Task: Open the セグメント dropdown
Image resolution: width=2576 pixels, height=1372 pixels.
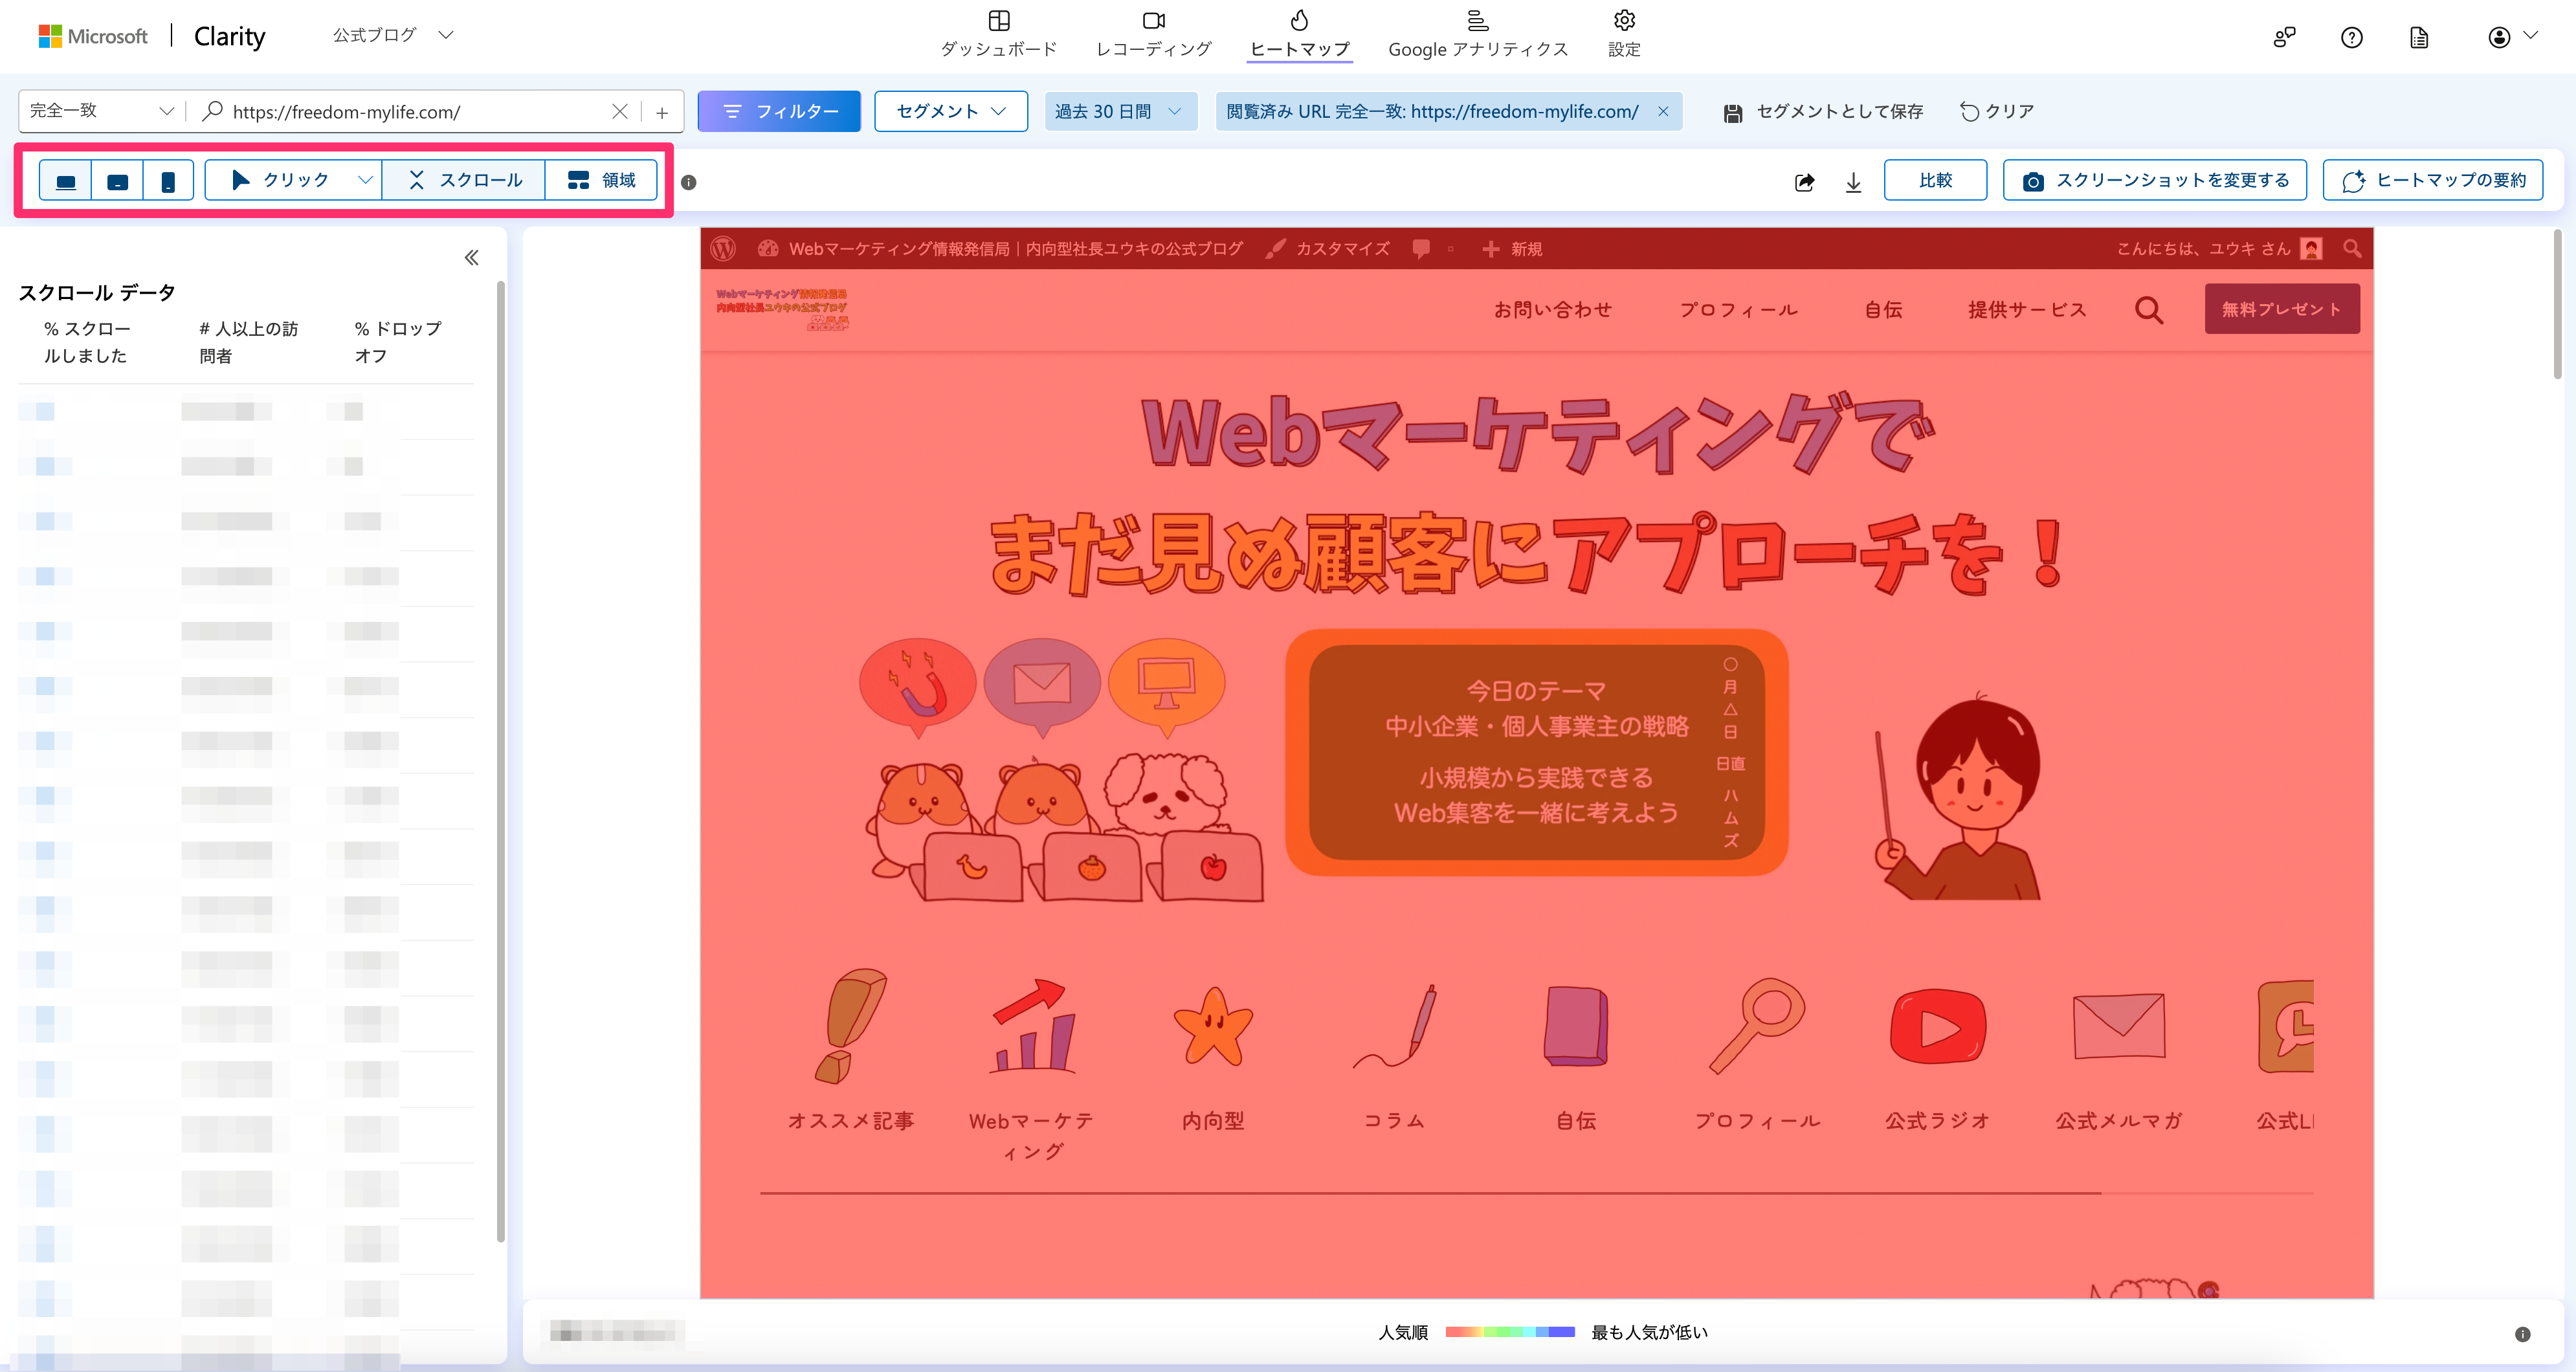Action: point(951,111)
